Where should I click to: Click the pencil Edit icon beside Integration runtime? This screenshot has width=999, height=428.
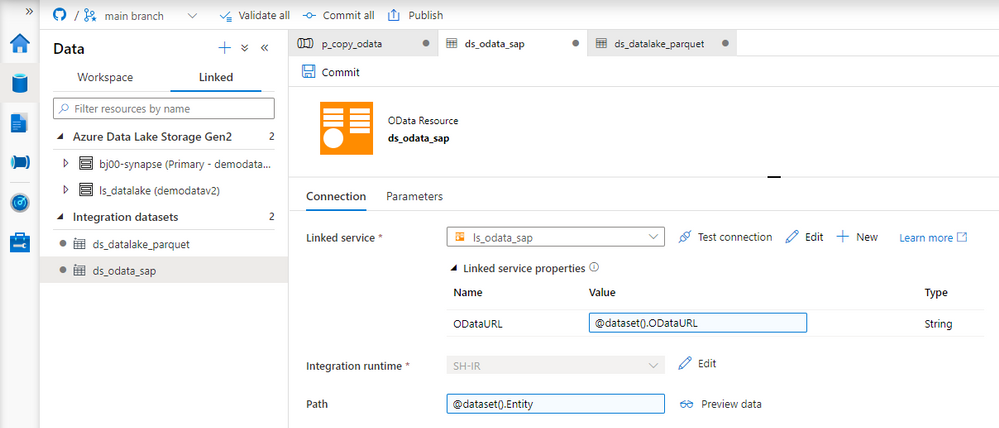click(x=685, y=363)
